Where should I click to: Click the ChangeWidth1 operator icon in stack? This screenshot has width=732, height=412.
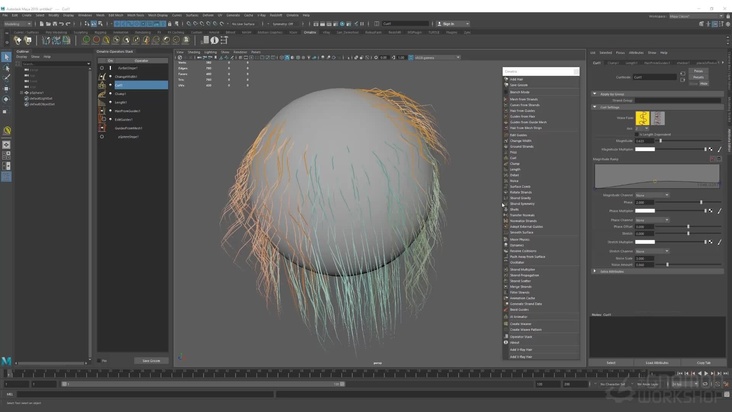[102, 77]
